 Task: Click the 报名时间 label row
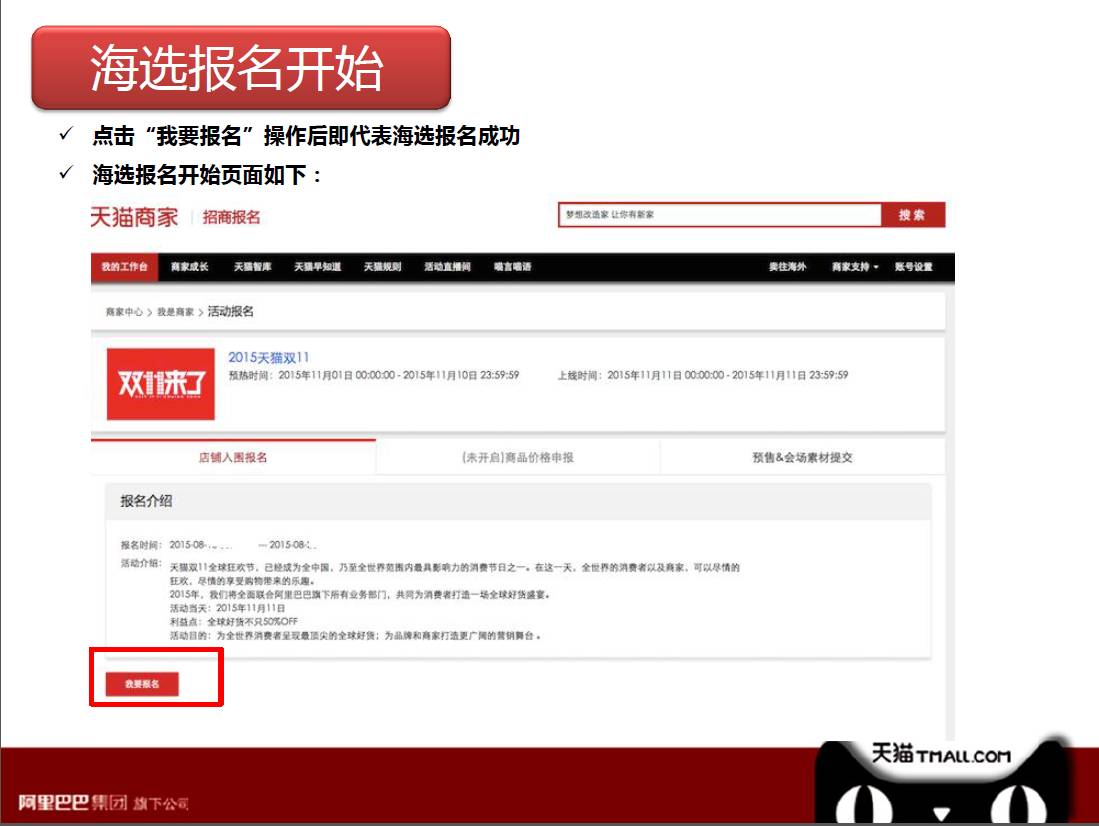(219, 545)
